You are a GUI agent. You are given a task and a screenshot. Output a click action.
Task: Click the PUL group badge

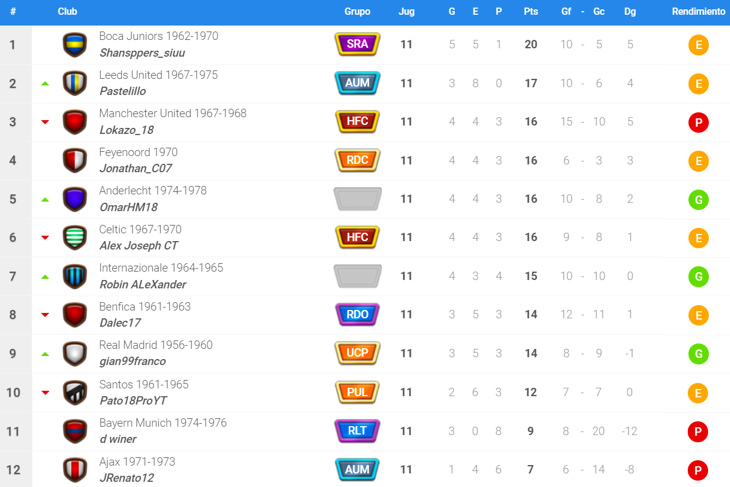[x=357, y=392]
